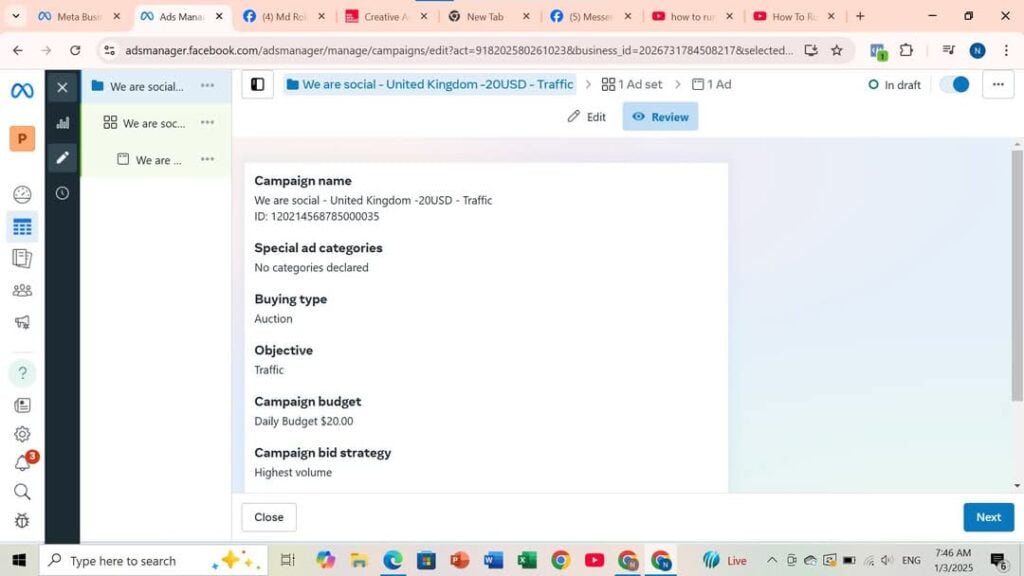Click the Close button
Viewport: 1024px width, 576px height.
click(x=269, y=517)
